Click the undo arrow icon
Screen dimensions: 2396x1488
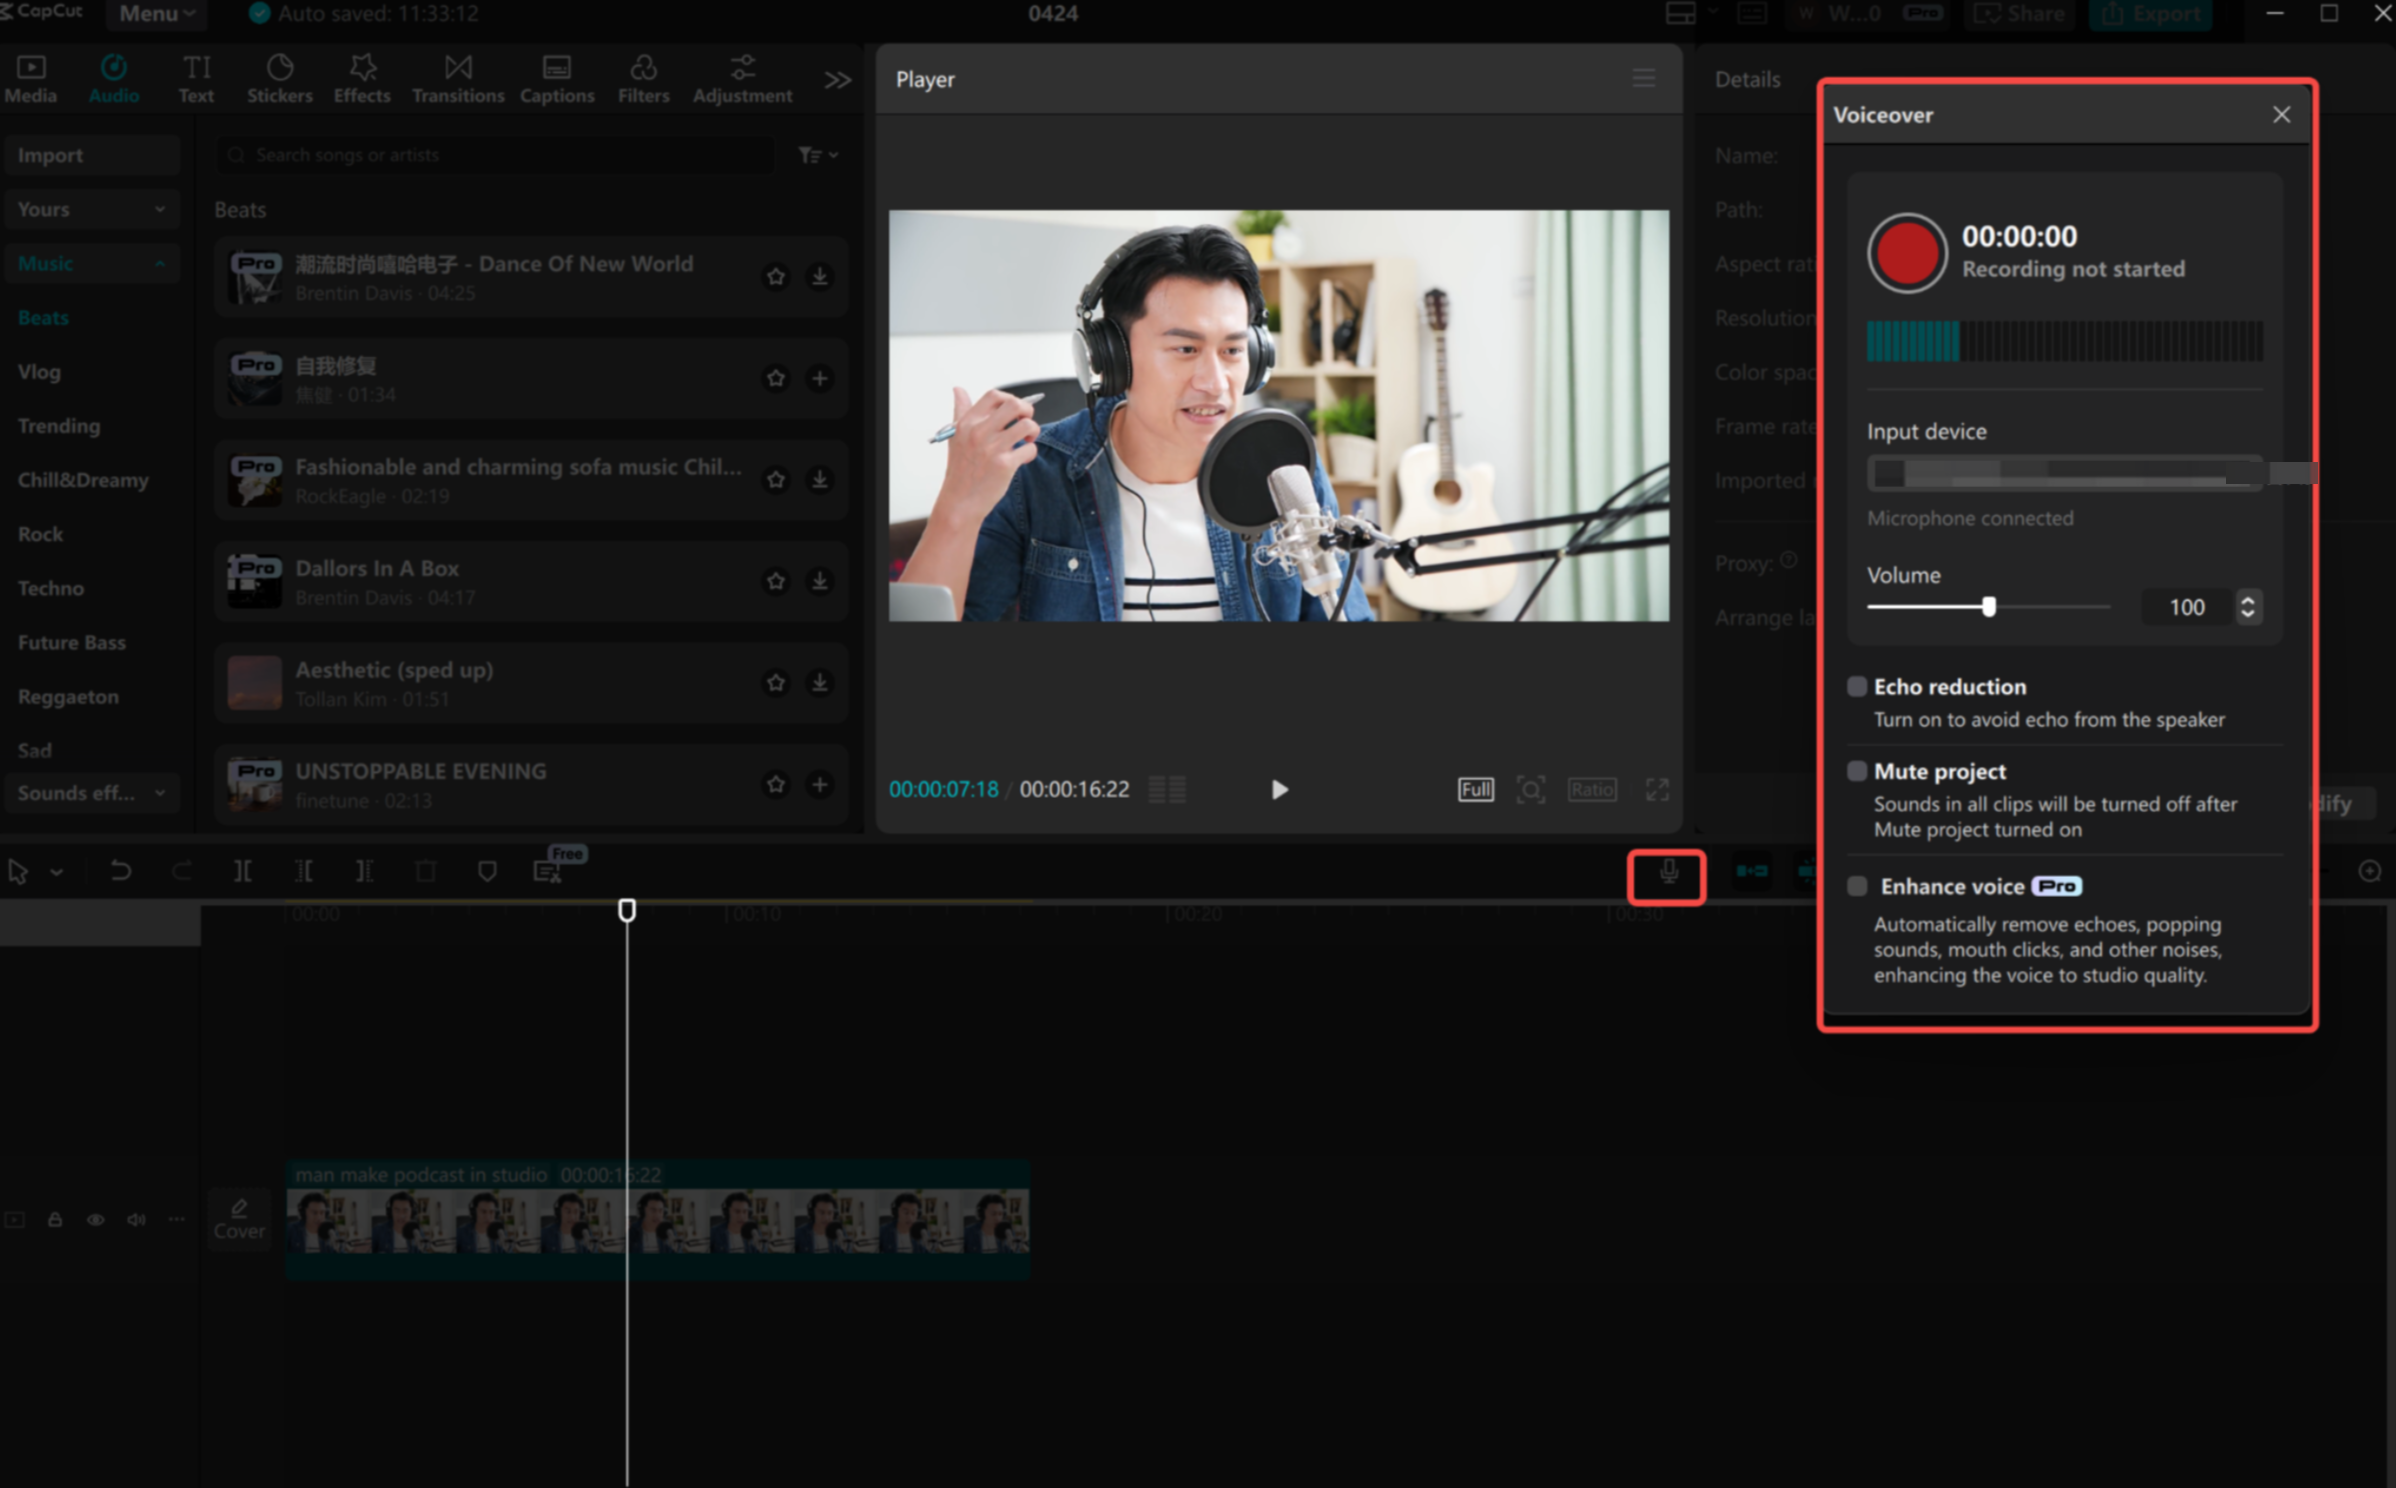tap(121, 871)
